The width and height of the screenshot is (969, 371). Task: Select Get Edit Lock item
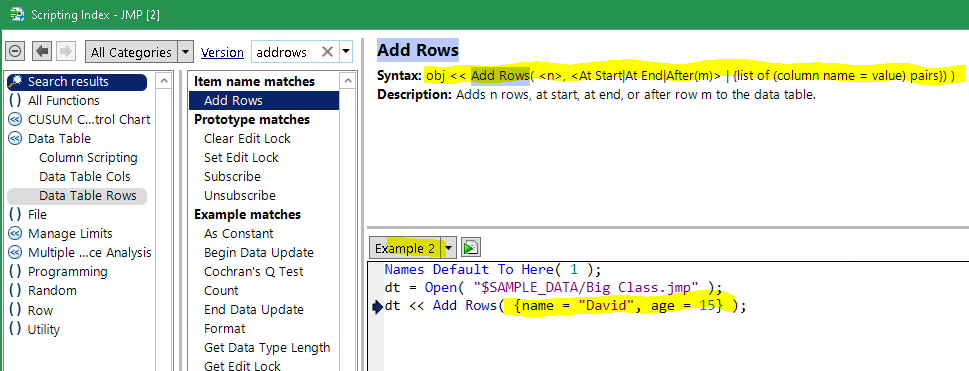(x=242, y=366)
